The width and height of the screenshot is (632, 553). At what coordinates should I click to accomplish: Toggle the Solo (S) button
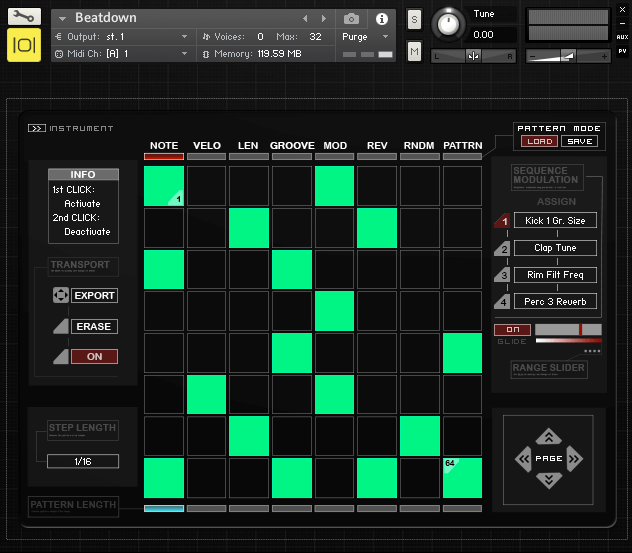click(x=414, y=20)
